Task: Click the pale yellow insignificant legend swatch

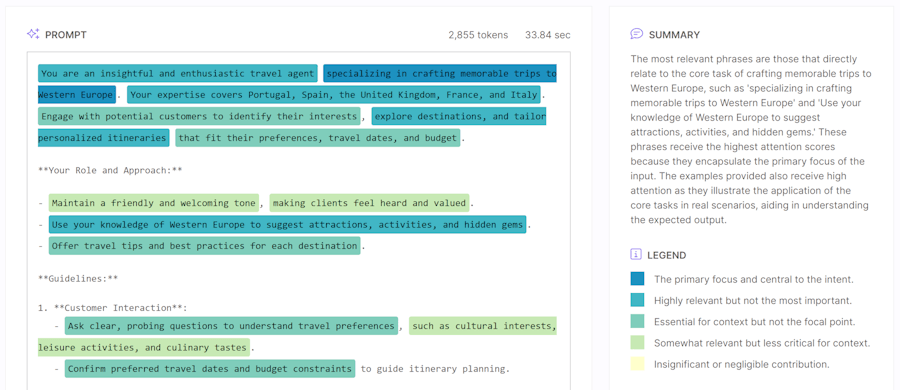Action: (637, 364)
